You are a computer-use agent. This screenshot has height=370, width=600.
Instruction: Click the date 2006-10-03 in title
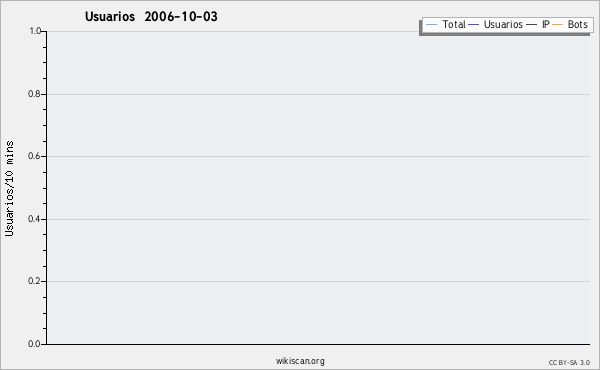(181, 16)
